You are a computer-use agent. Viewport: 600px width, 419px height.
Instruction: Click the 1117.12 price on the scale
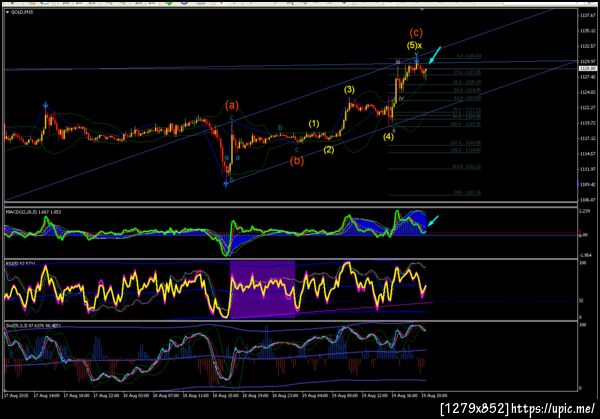pos(587,139)
